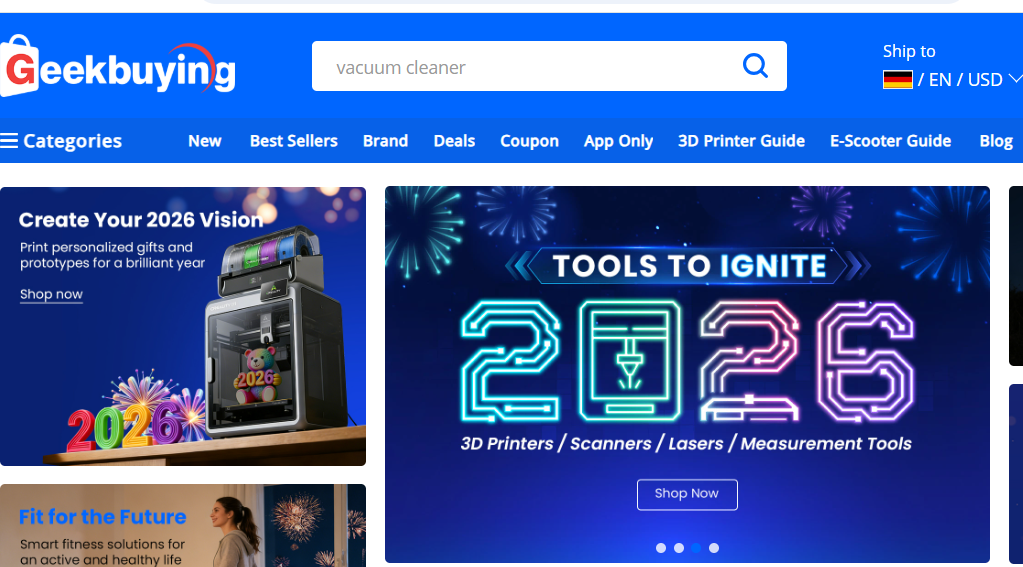Select the German flag ship-to icon
Screen dimensions: 1023x567
[897, 80]
